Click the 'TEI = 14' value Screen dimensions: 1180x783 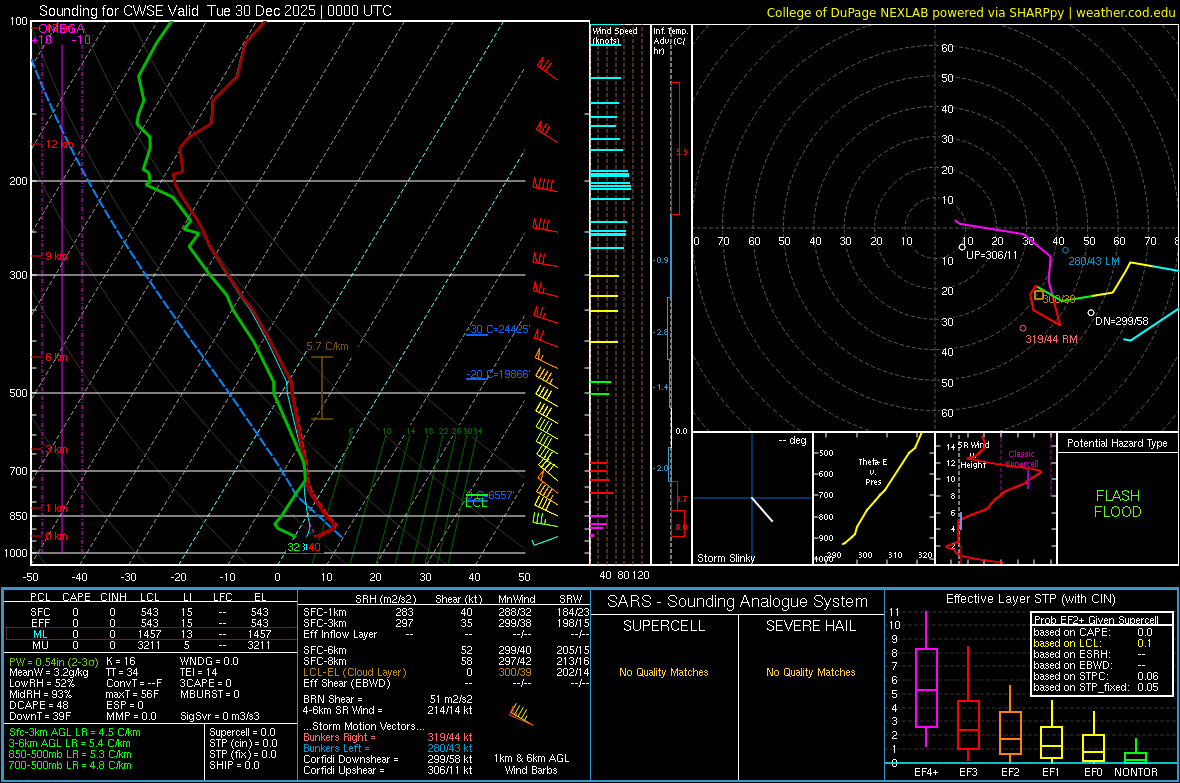tap(199, 672)
